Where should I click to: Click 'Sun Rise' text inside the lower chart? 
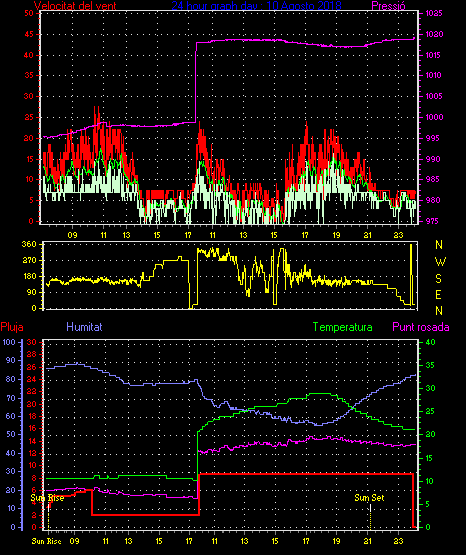47,498
